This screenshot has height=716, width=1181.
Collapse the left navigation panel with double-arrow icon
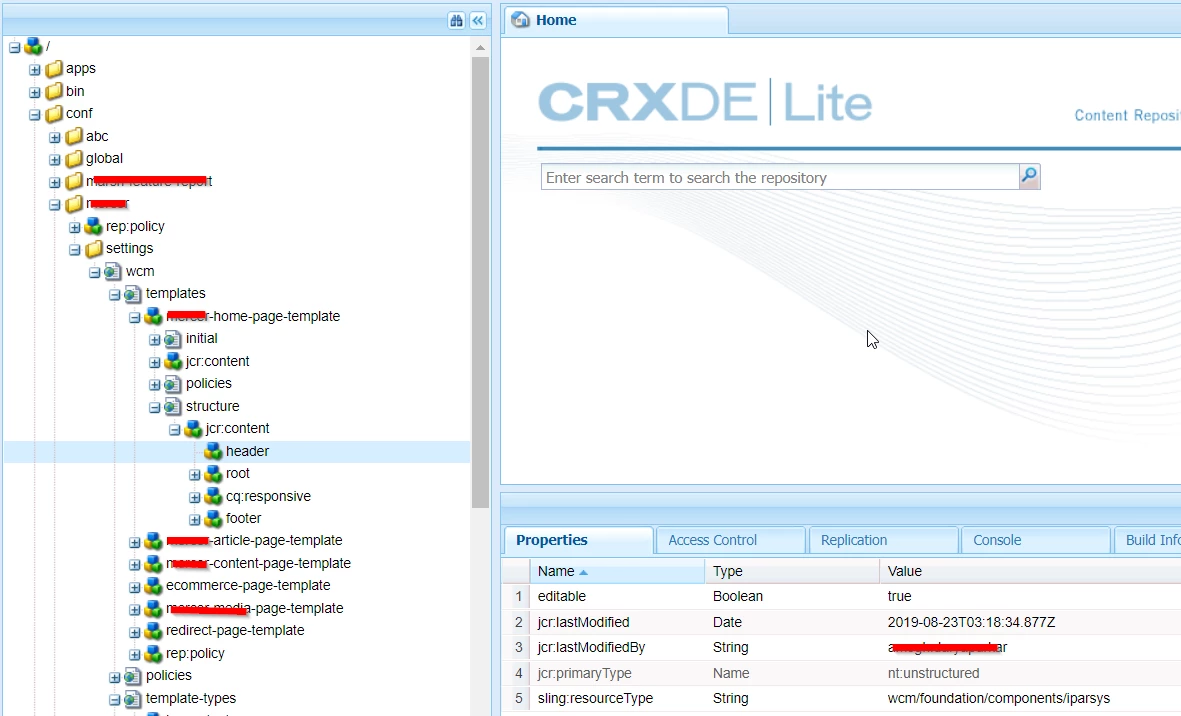[478, 20]
